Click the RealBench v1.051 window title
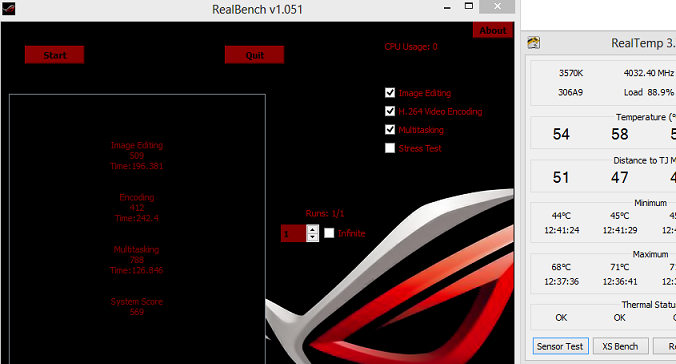Screen dimensions: 676x364 257,9
